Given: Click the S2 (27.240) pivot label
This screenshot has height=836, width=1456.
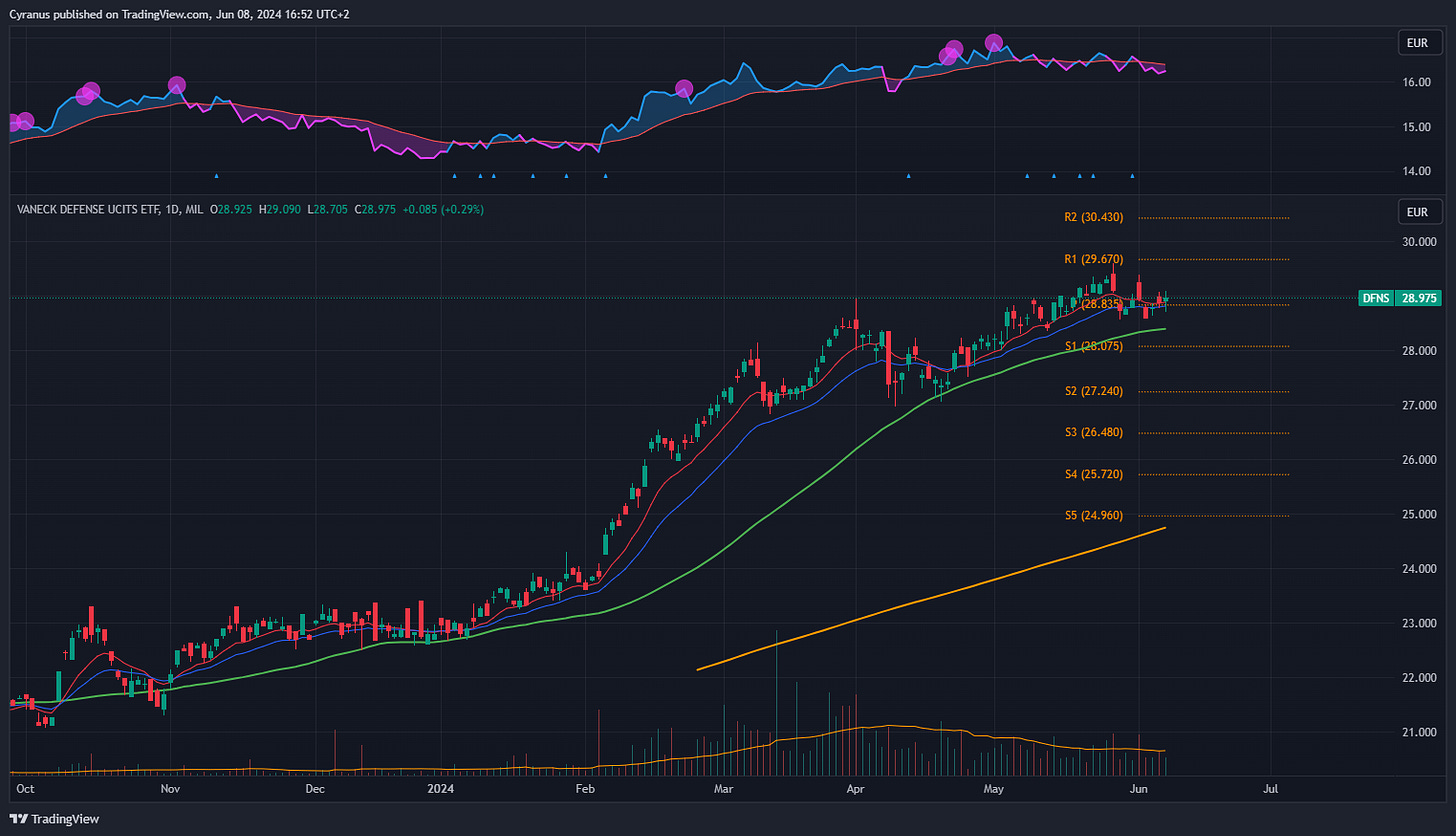Looking at the screenshot, I should tap(1093, 391).
